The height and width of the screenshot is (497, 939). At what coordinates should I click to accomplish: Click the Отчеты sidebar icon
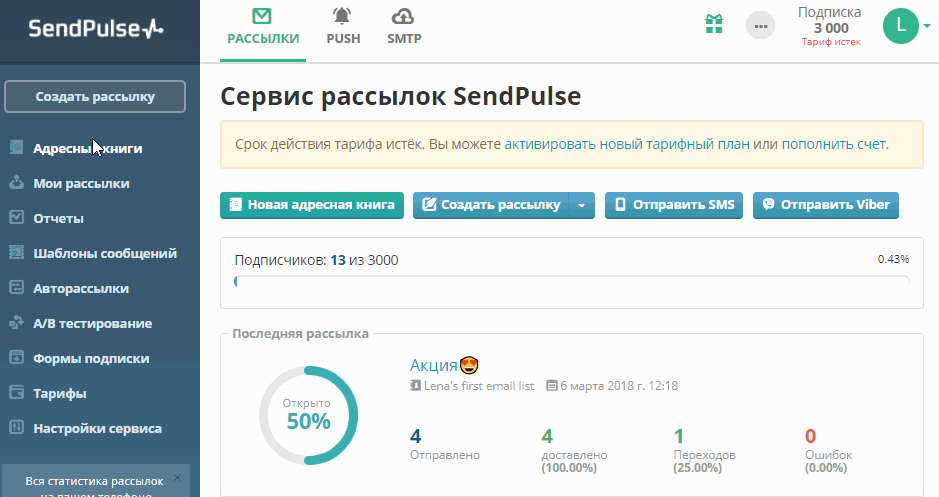17,217
